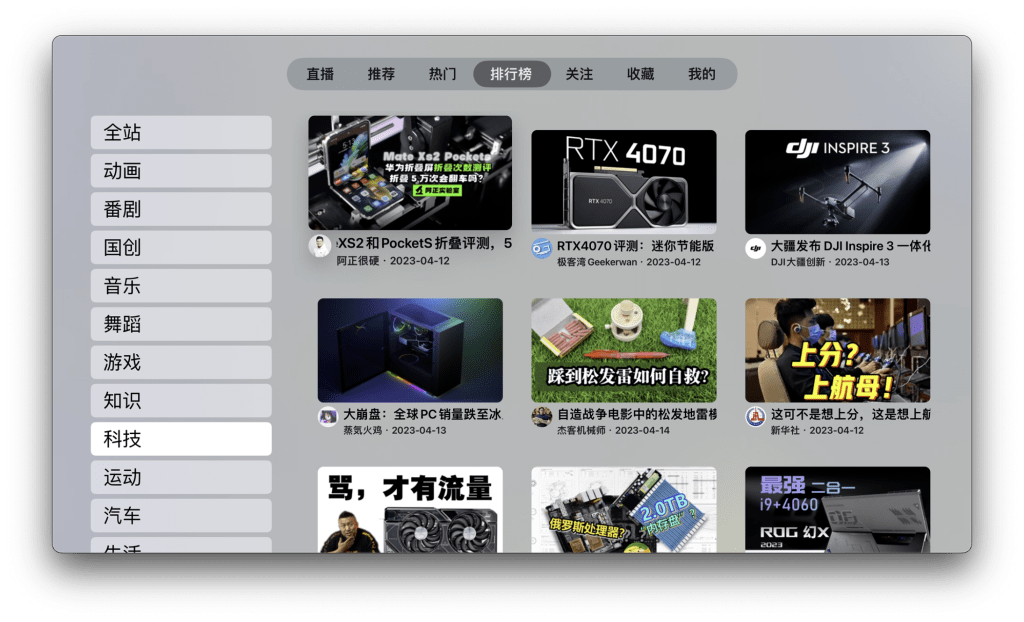The image size is (1024, 622).
Task: Click DJI大疆创新 logo avatar
Action: point(756,249)
